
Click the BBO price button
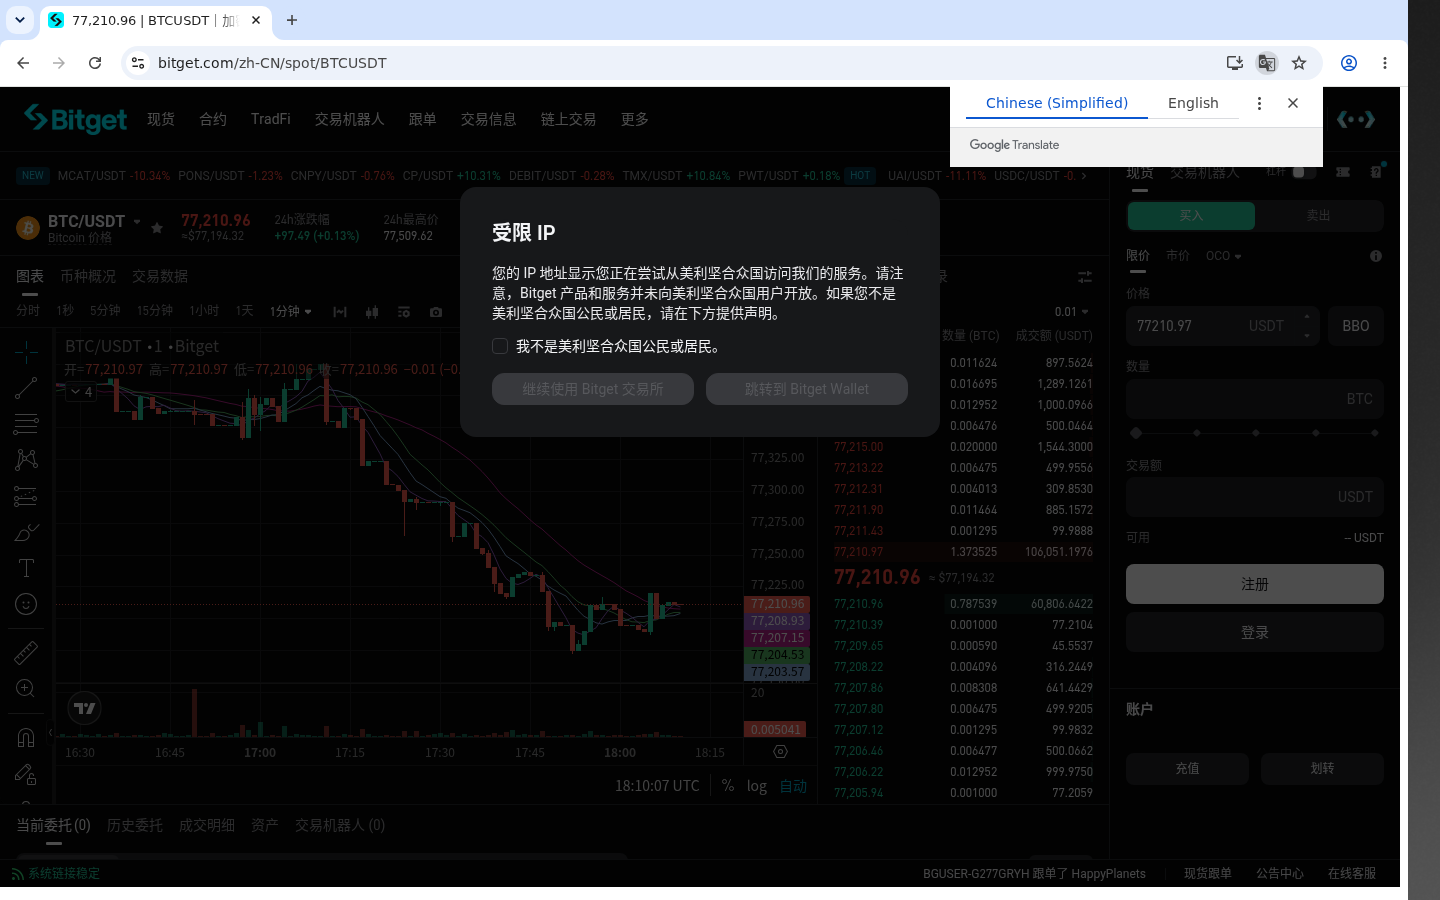[1356, 326]
